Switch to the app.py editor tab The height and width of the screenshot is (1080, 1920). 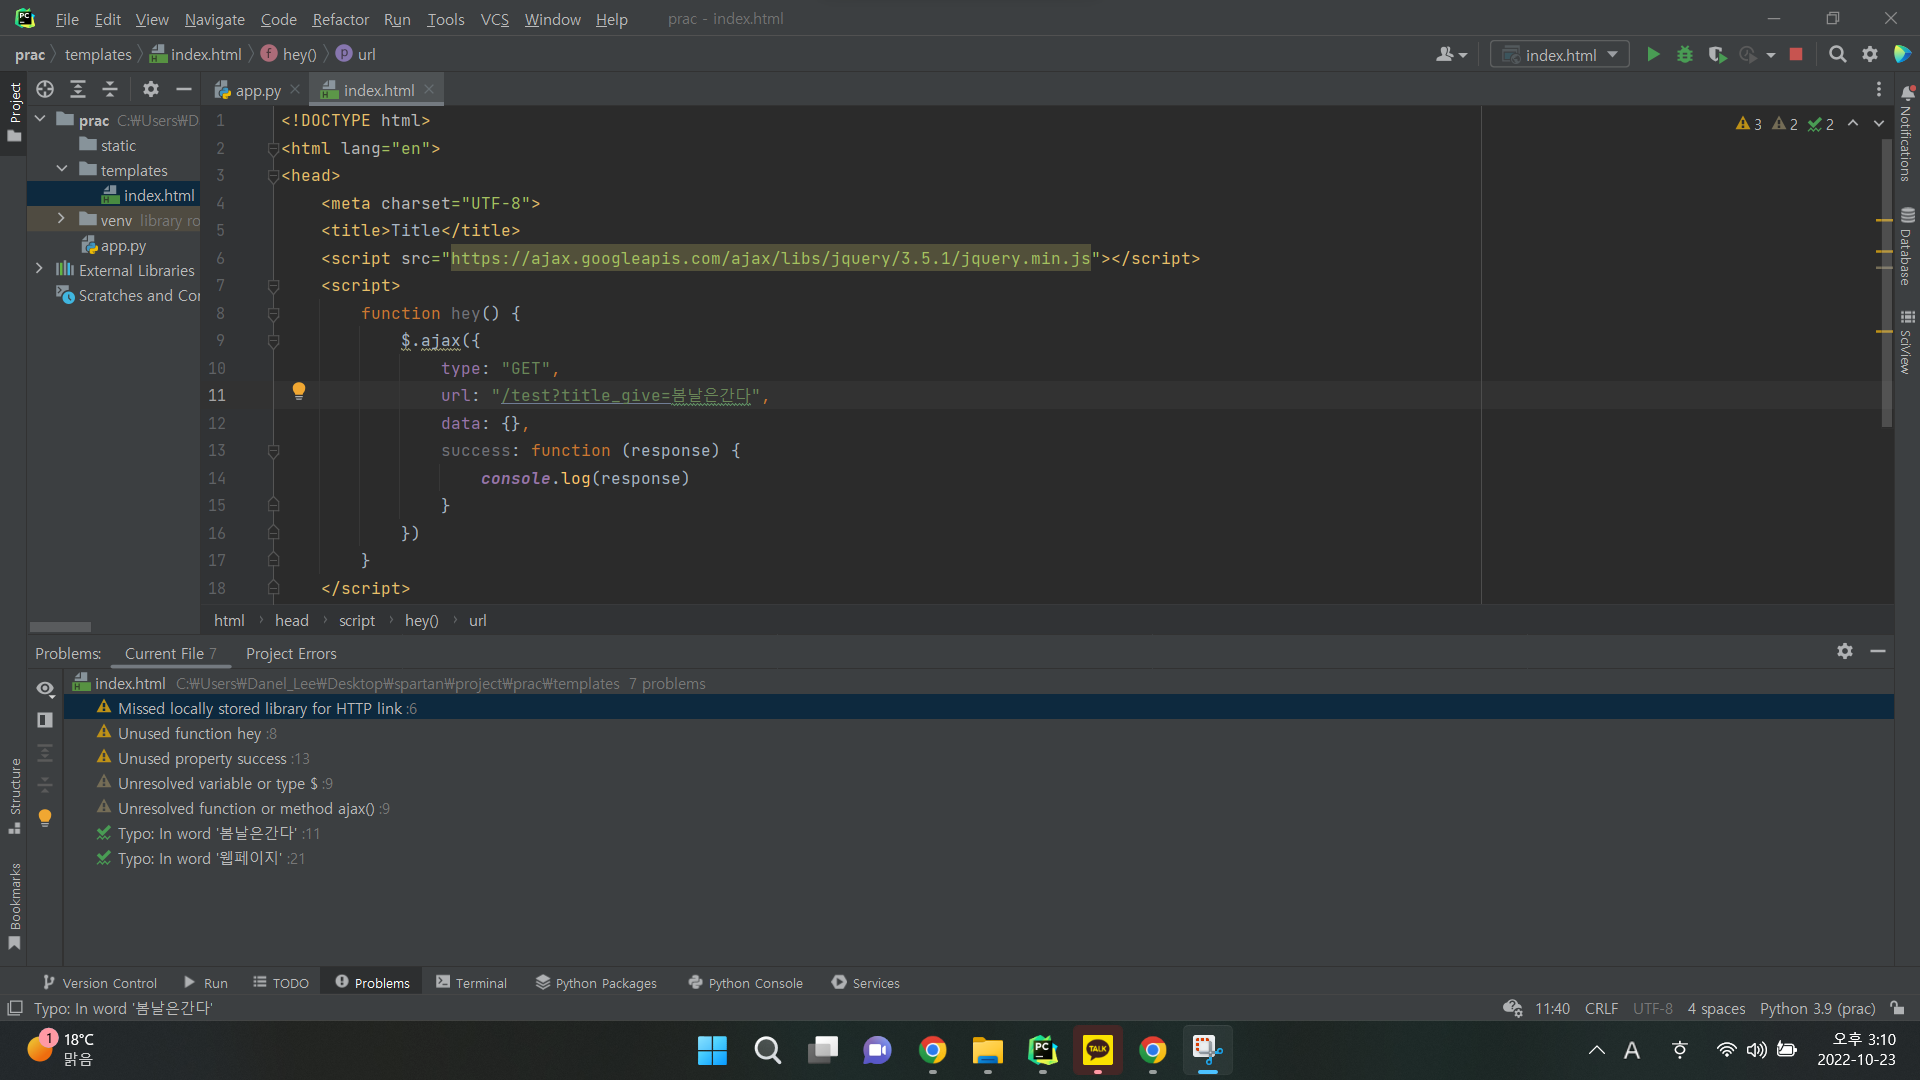(257, 90)
